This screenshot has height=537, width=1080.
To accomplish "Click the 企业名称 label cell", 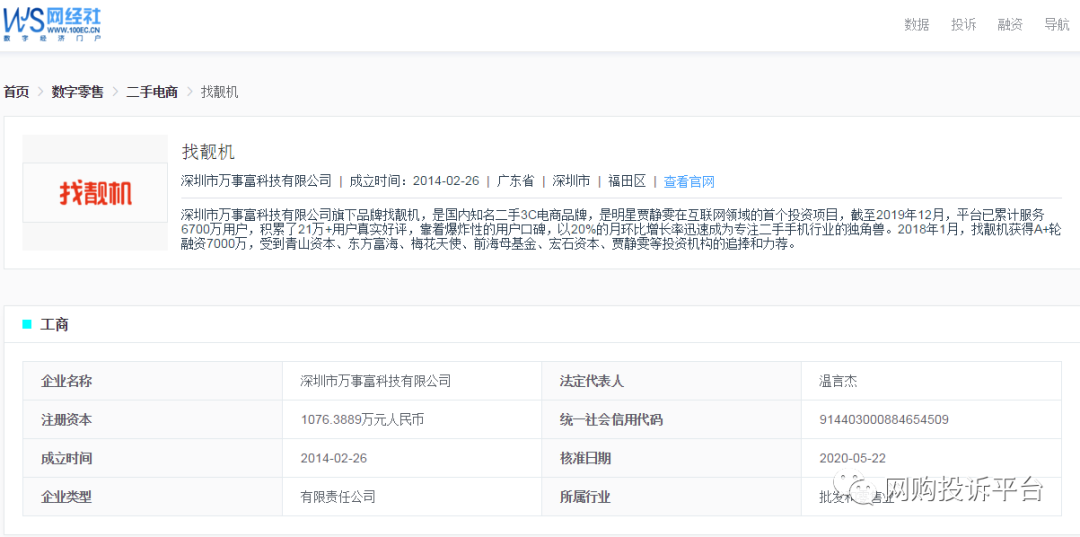I will (x=152, y=381).
